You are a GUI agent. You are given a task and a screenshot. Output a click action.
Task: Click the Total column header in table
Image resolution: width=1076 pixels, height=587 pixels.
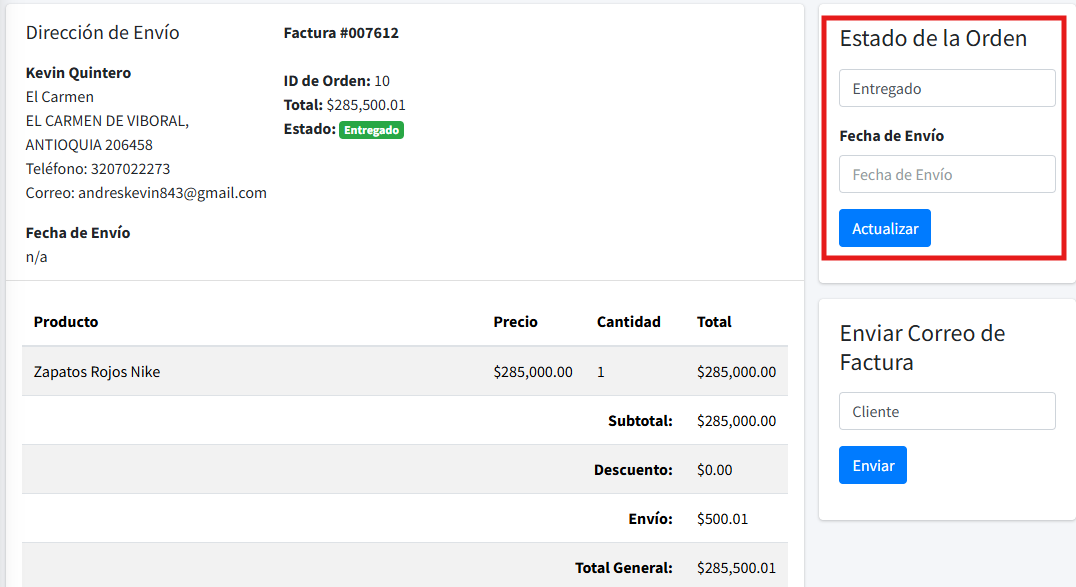click(x=714, y=322)
